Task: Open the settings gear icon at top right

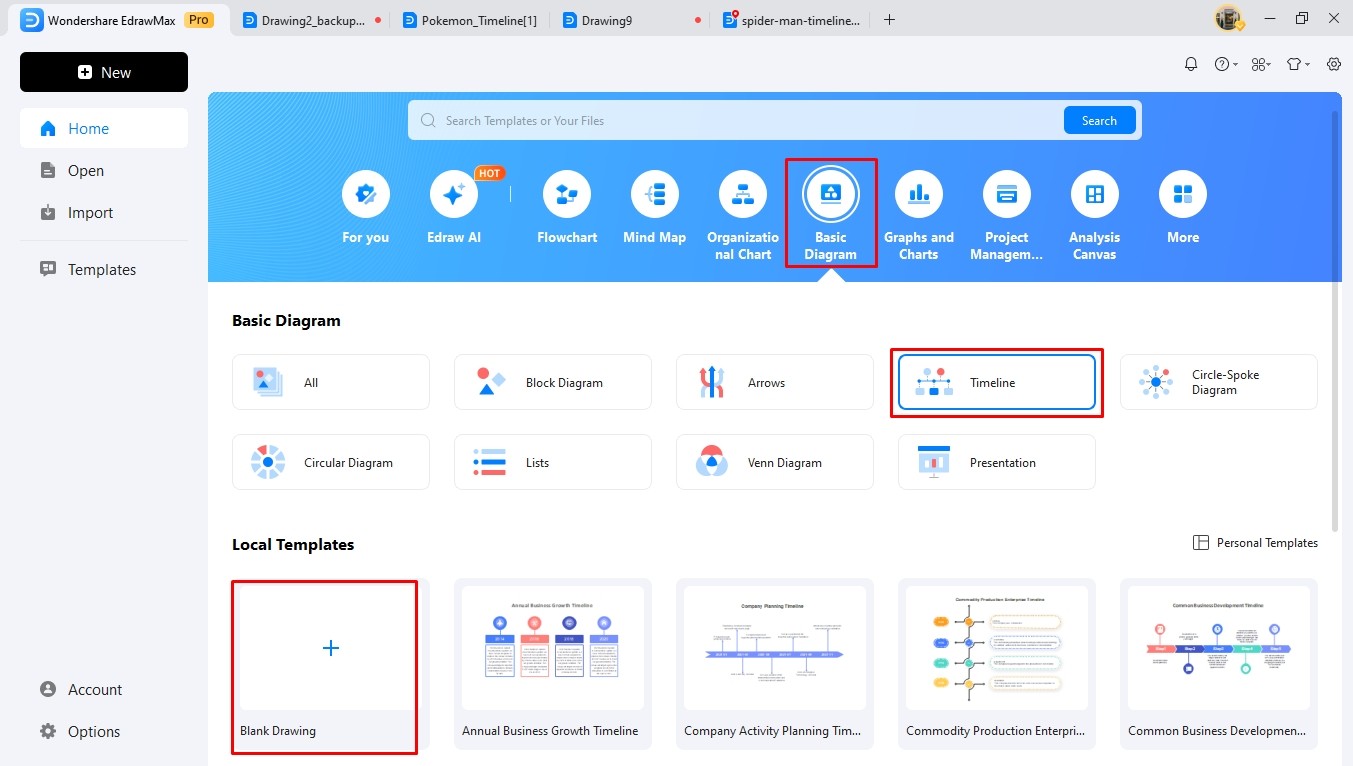Action: pyautogui.click(x=1334, y=64)
